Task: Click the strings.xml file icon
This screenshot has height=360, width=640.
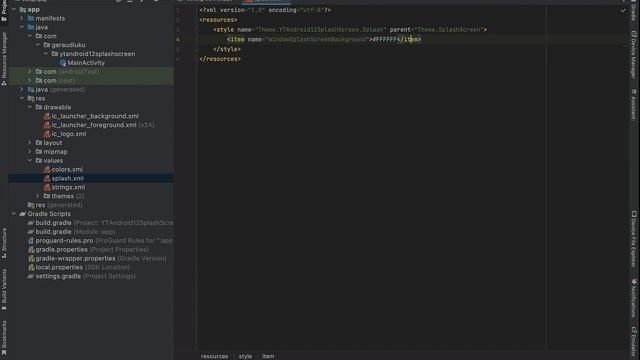Action: (47, 187)
